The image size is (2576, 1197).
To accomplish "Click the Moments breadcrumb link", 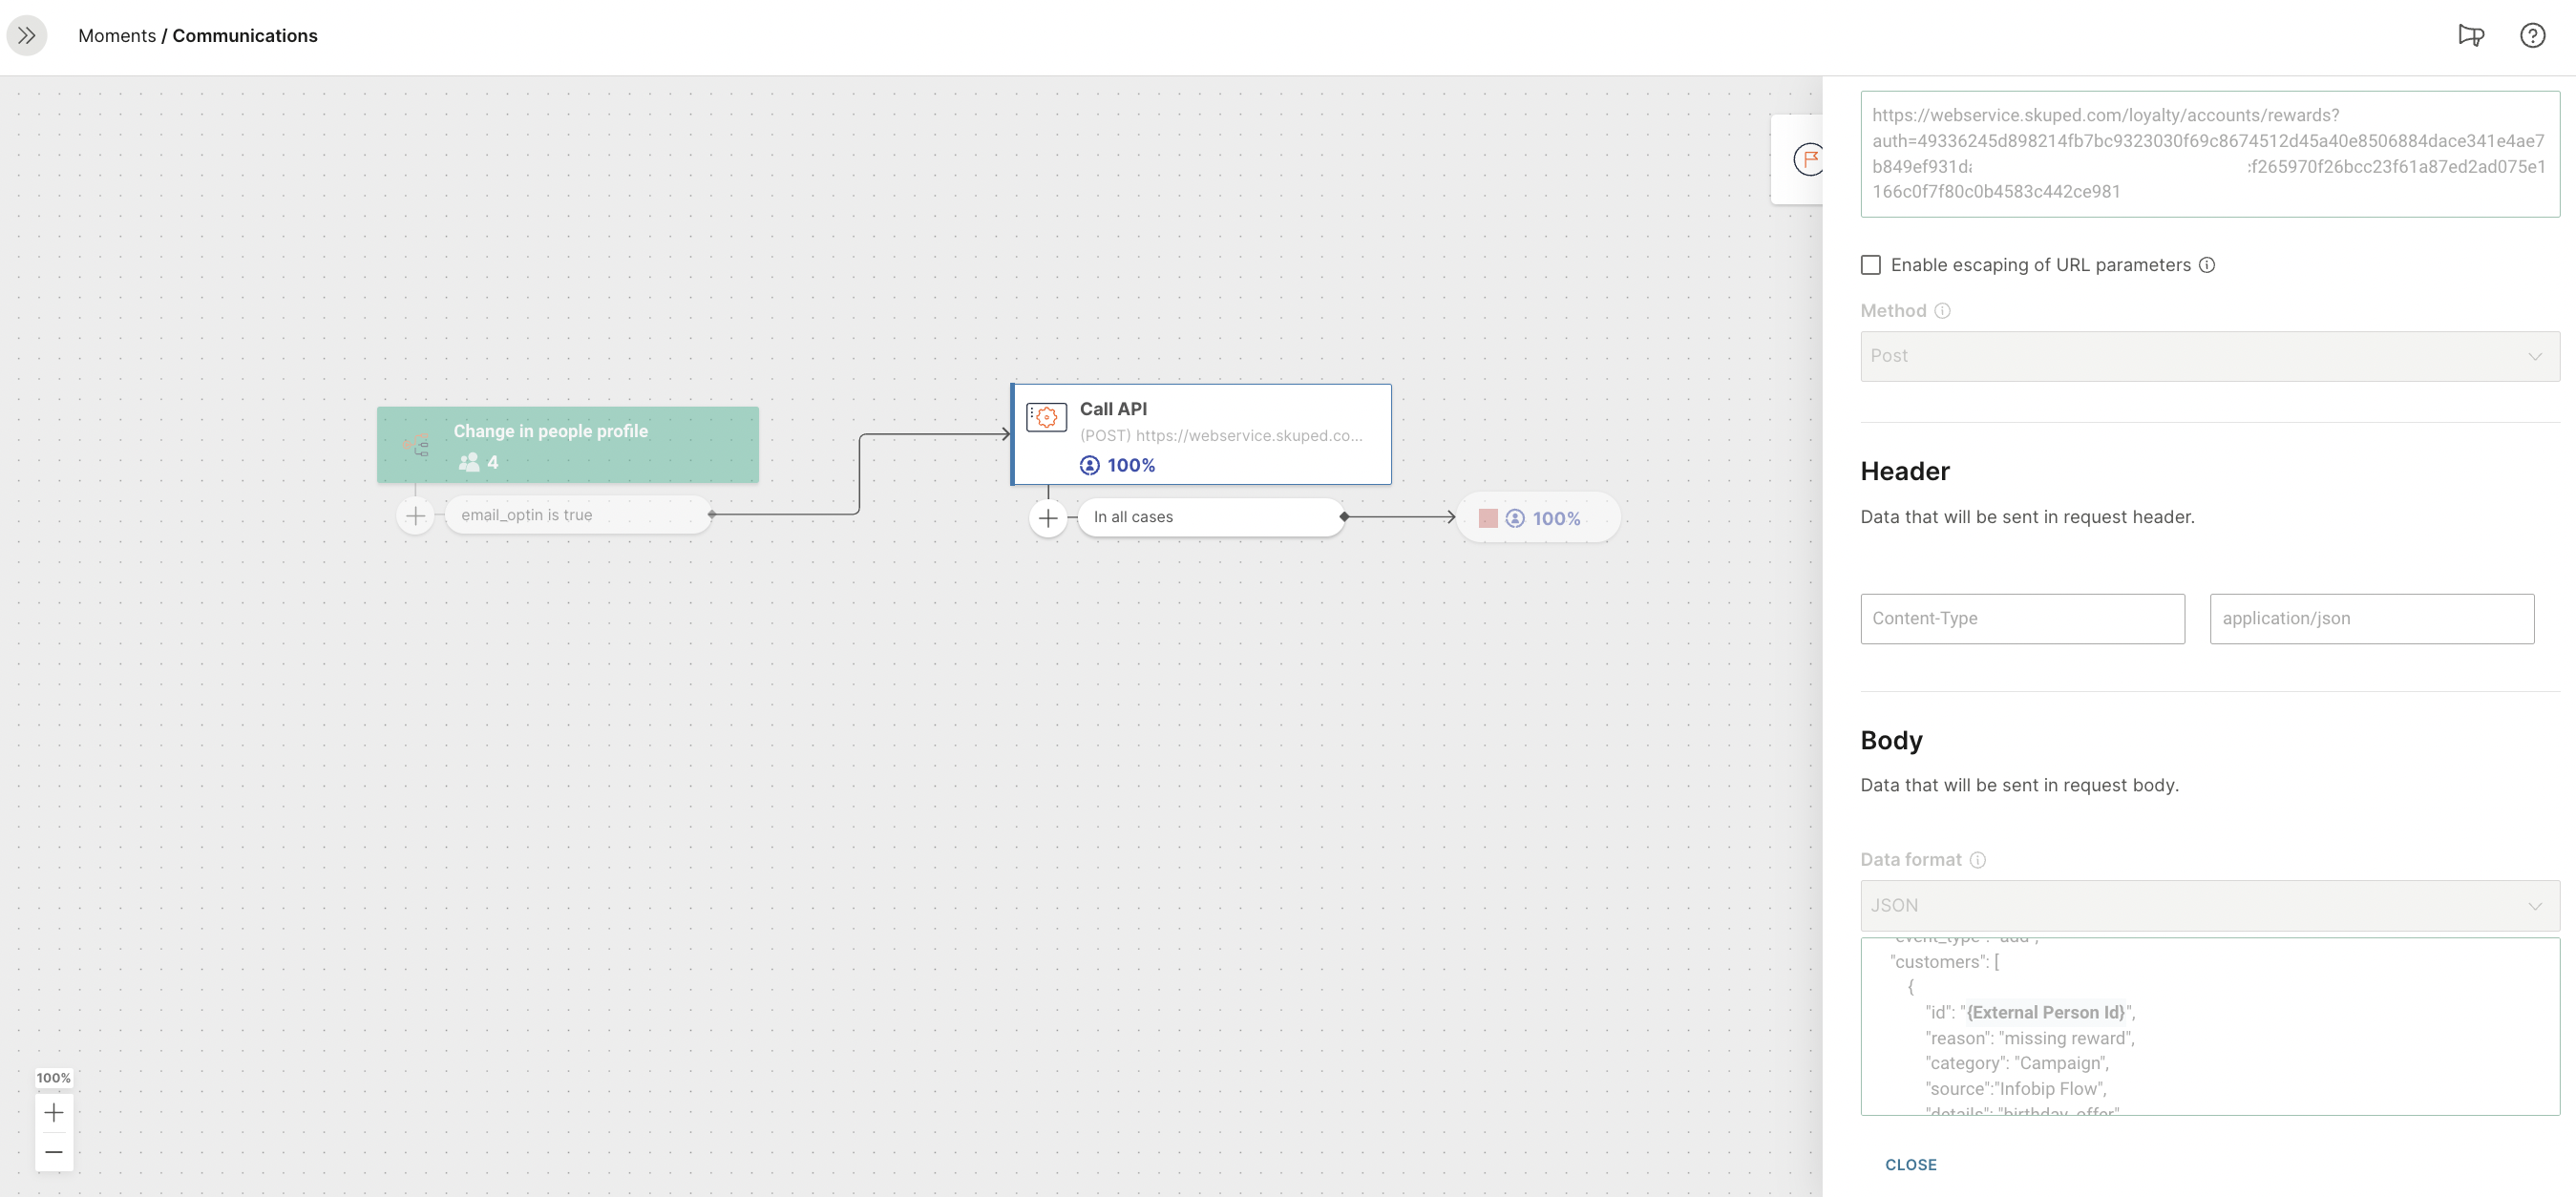I will click(x=117, y=36).
